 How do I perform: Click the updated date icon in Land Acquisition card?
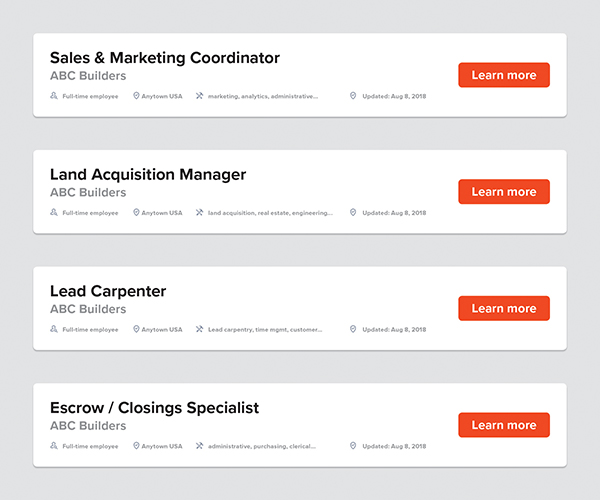point(353,212)
